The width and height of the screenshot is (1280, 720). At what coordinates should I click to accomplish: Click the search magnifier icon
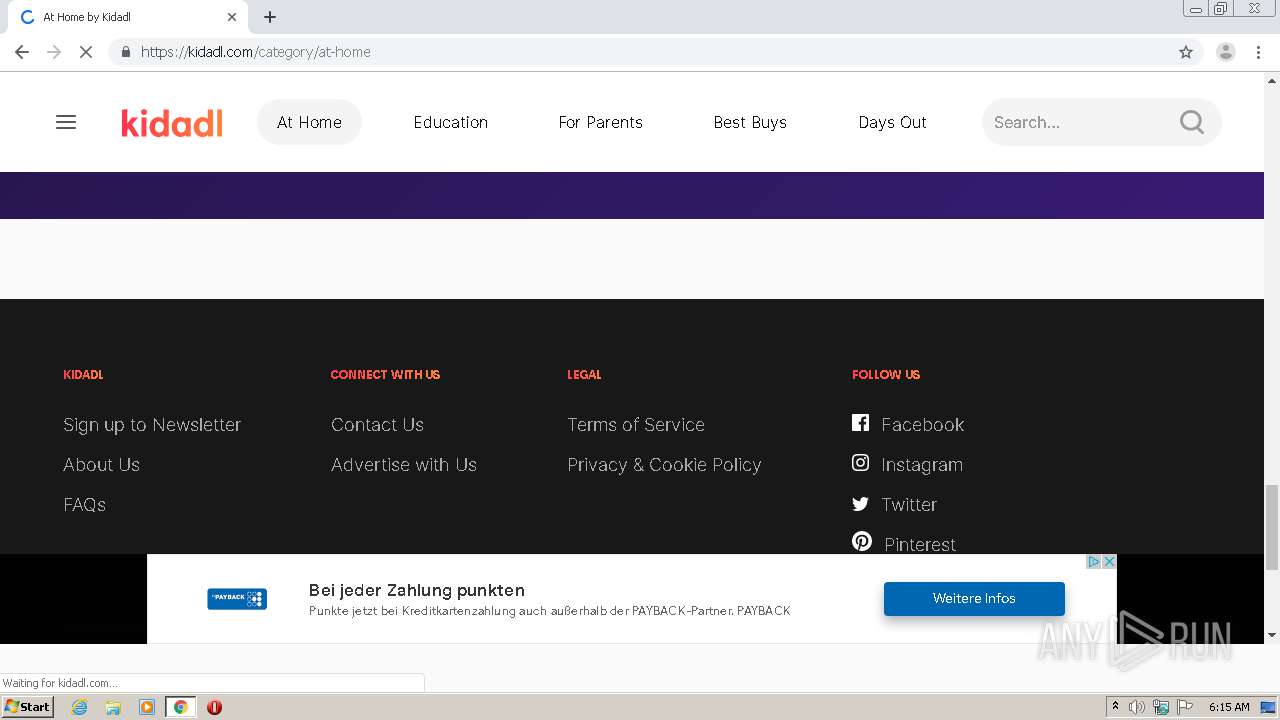pyautogui.click(x=1192, y=122)
